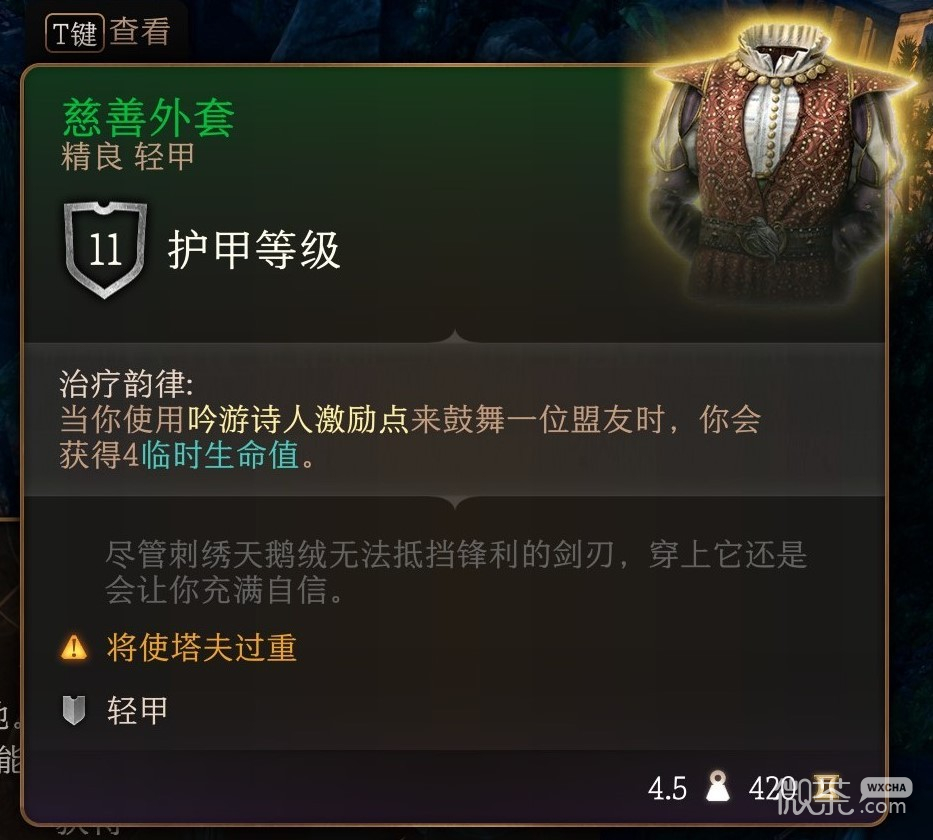This screenshot has height=840, width=933.
Task: Click the 治疗韵律 passive heading
Action: tap(126, 384)
